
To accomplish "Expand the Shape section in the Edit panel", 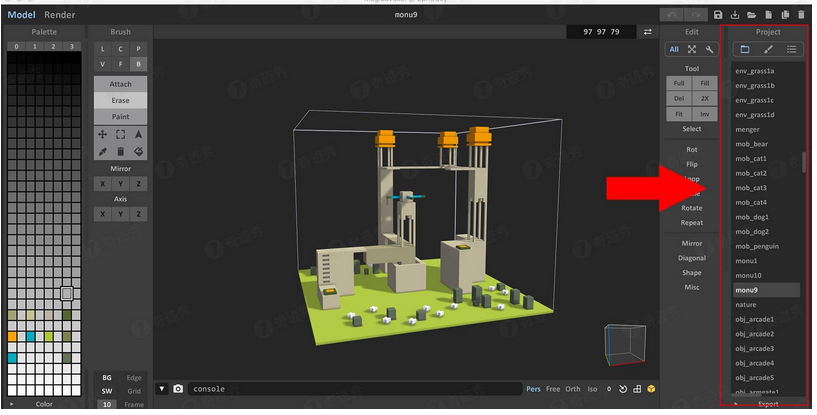I will (691, 273).
